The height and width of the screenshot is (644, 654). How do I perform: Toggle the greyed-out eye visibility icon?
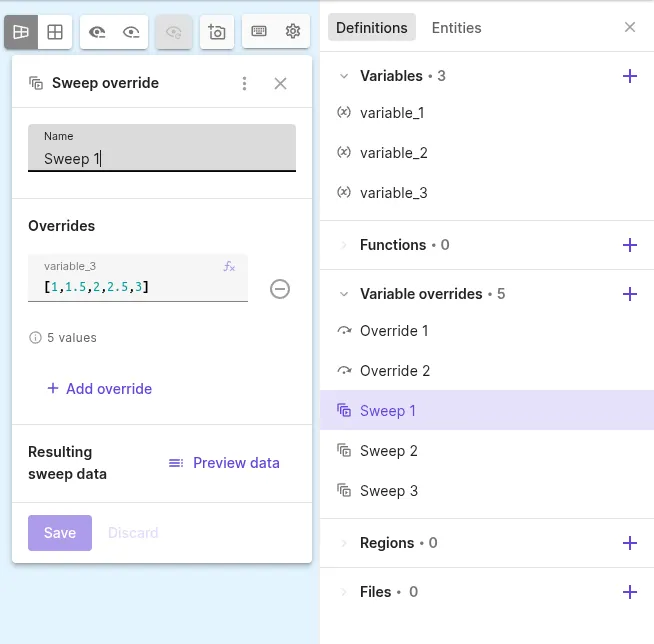tap(174, 32)
